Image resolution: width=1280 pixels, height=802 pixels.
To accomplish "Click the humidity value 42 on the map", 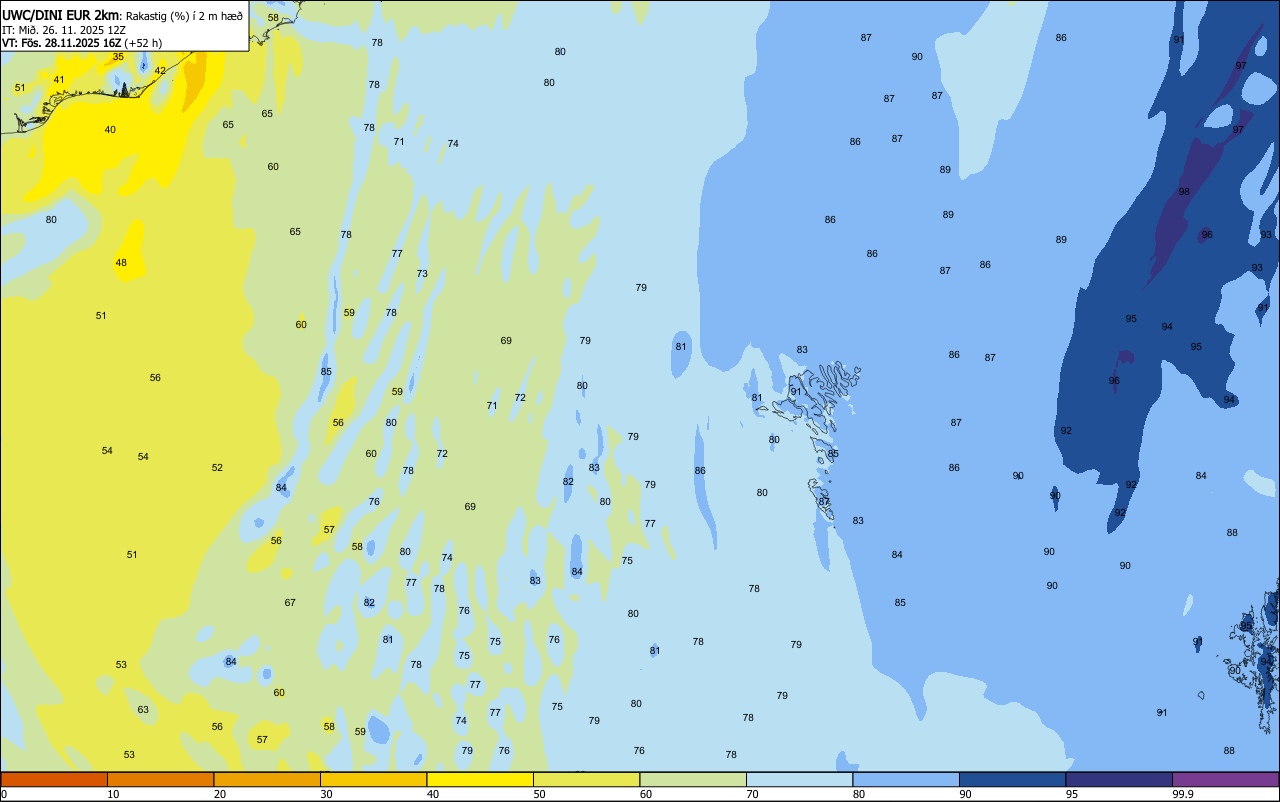I will click(160, 71).
